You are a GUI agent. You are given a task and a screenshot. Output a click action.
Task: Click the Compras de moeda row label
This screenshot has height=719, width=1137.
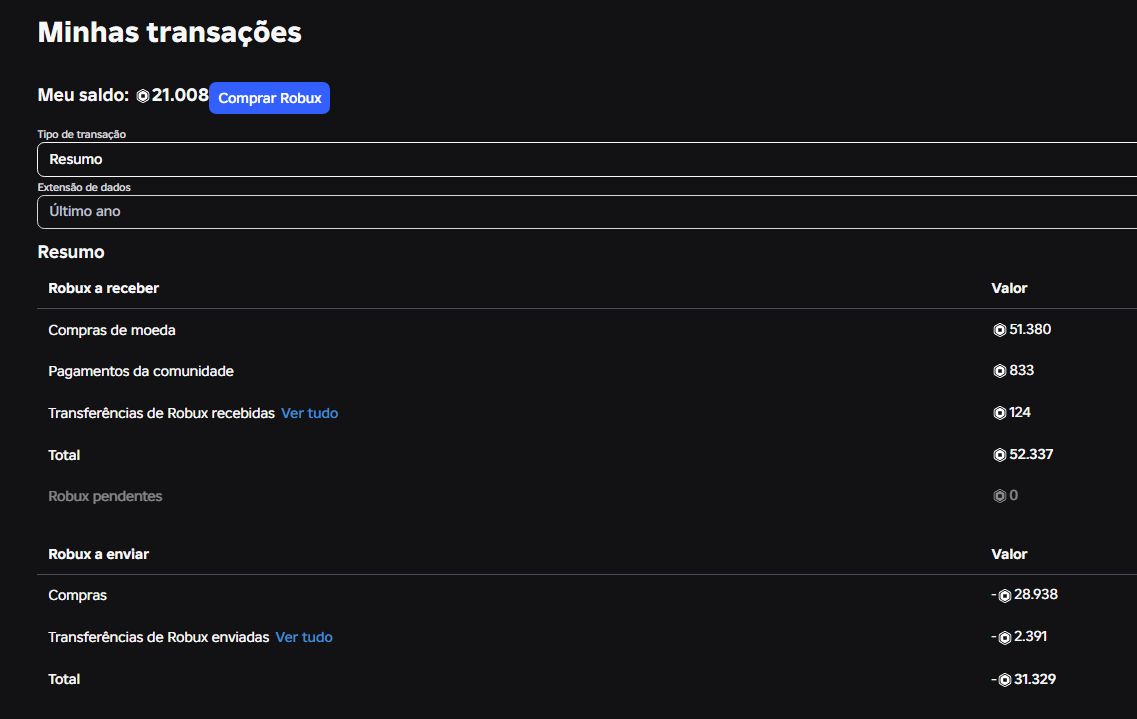[112, 330]
